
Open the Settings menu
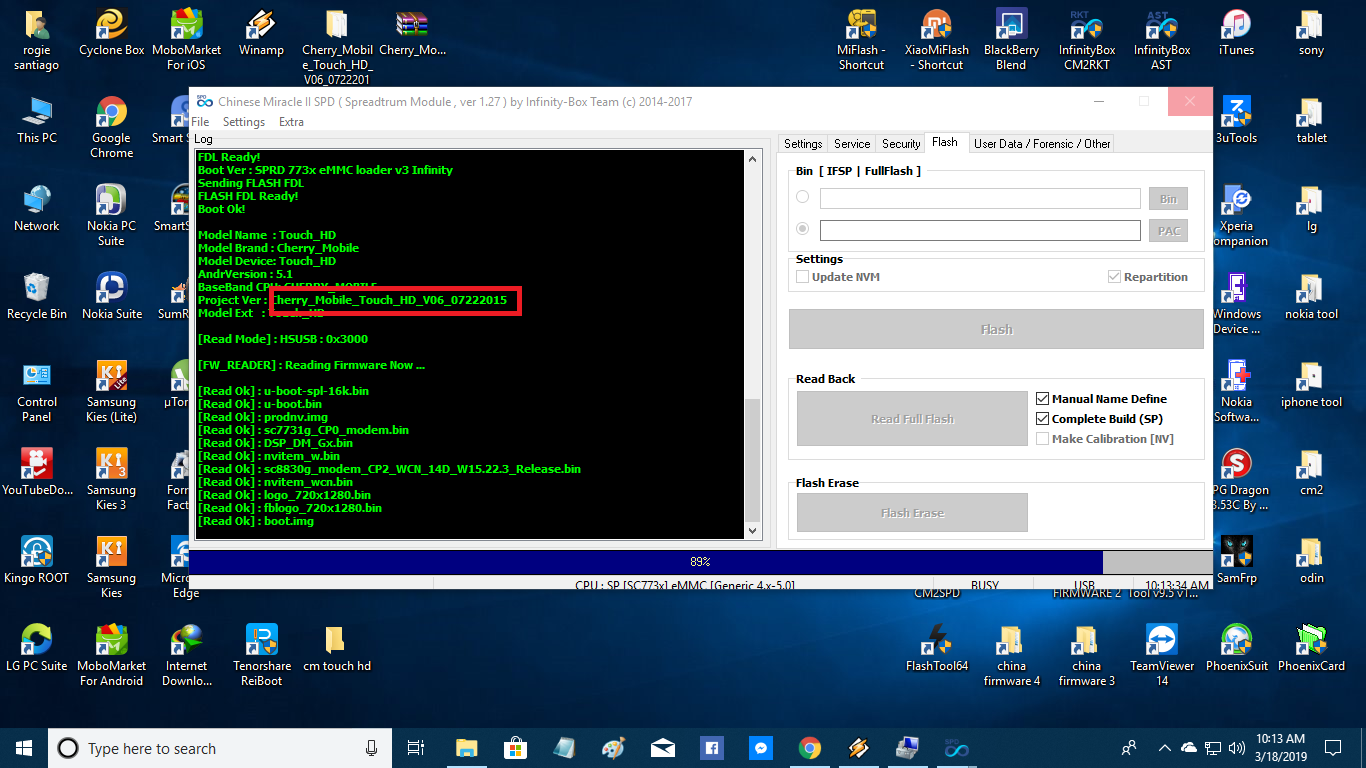click(x=244, y=122)
